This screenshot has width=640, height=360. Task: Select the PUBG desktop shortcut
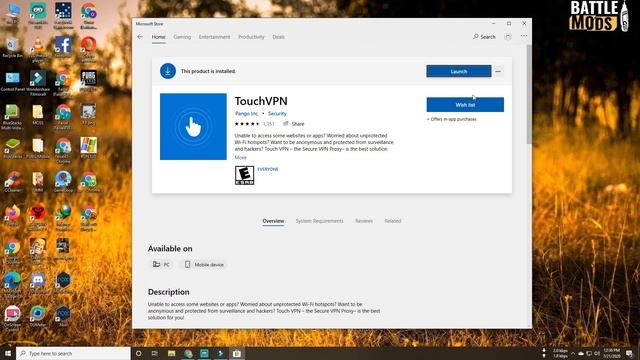[x=88, y=81]
